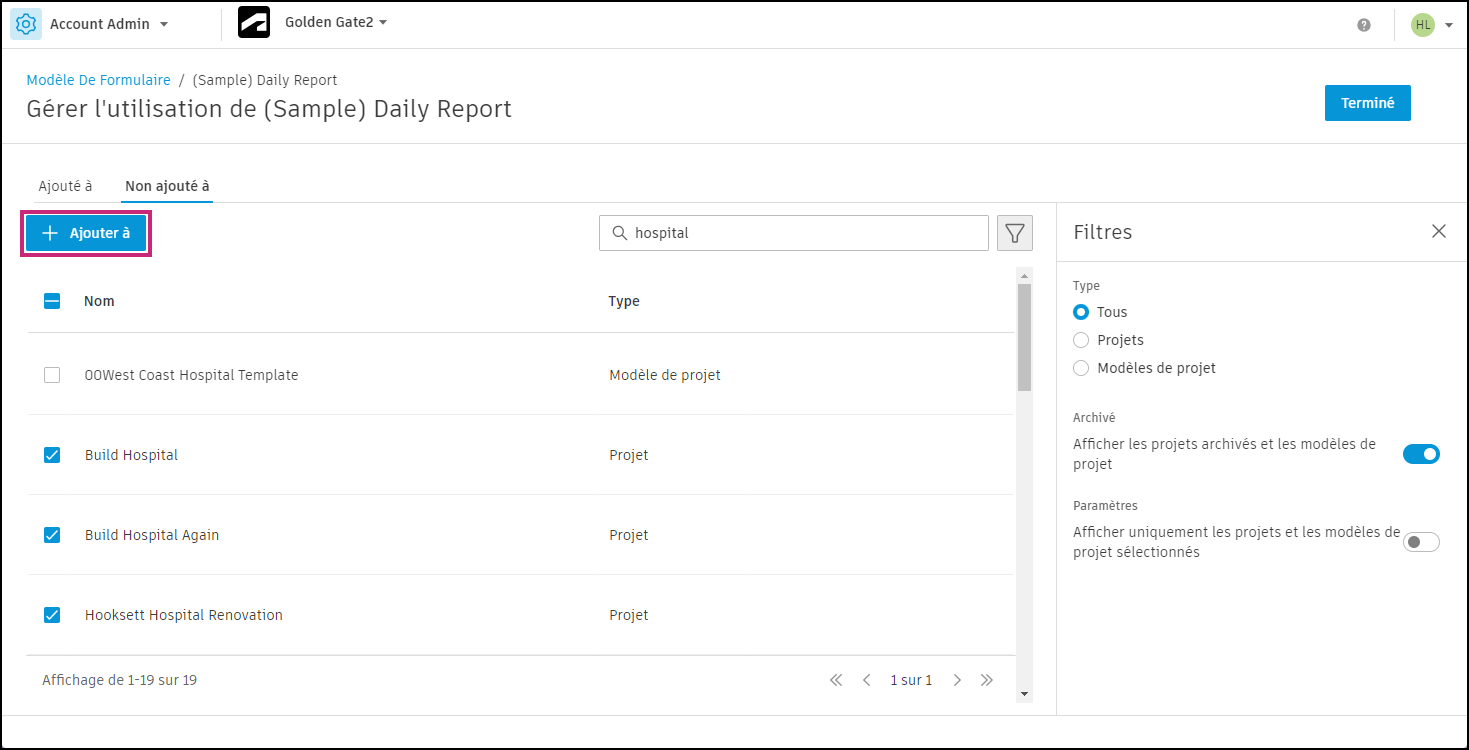Open the user profile dropdown arrow
Viewport: 1469px width, 750px height.
coord(1449,26)
